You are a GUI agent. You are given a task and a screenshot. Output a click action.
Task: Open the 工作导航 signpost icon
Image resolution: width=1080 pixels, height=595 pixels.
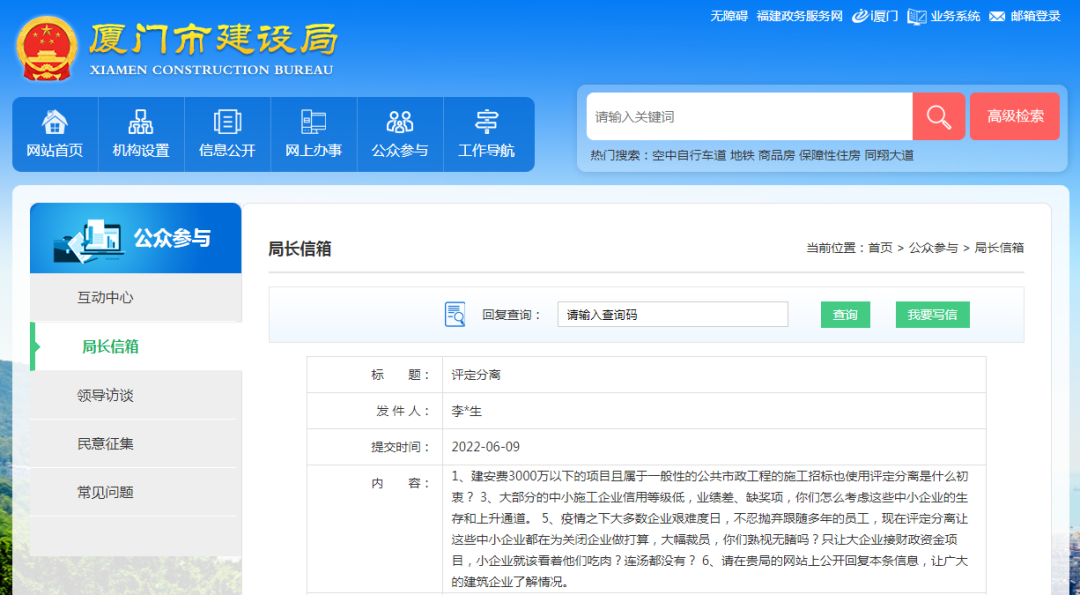pyautogui.click(x=486, y=122)
